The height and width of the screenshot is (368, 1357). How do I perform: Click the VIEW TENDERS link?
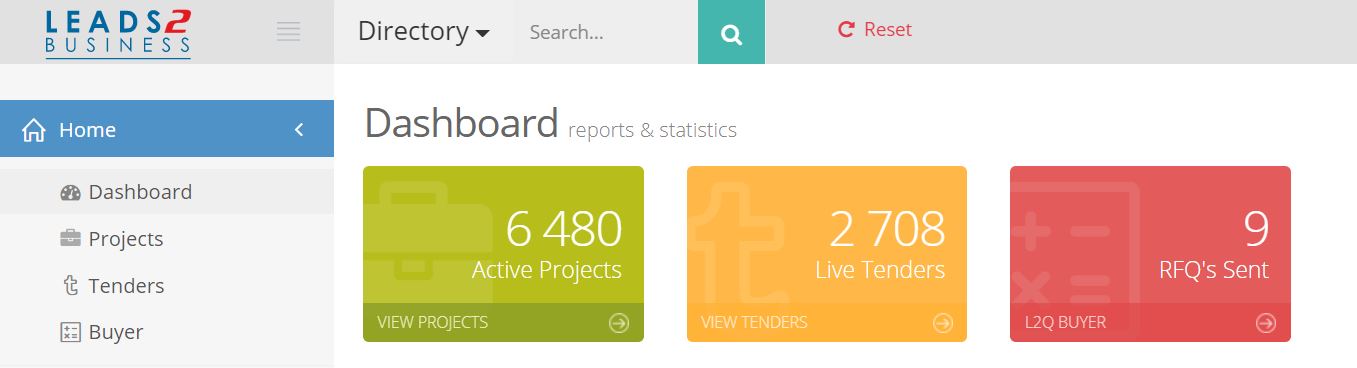pos(754,322)
